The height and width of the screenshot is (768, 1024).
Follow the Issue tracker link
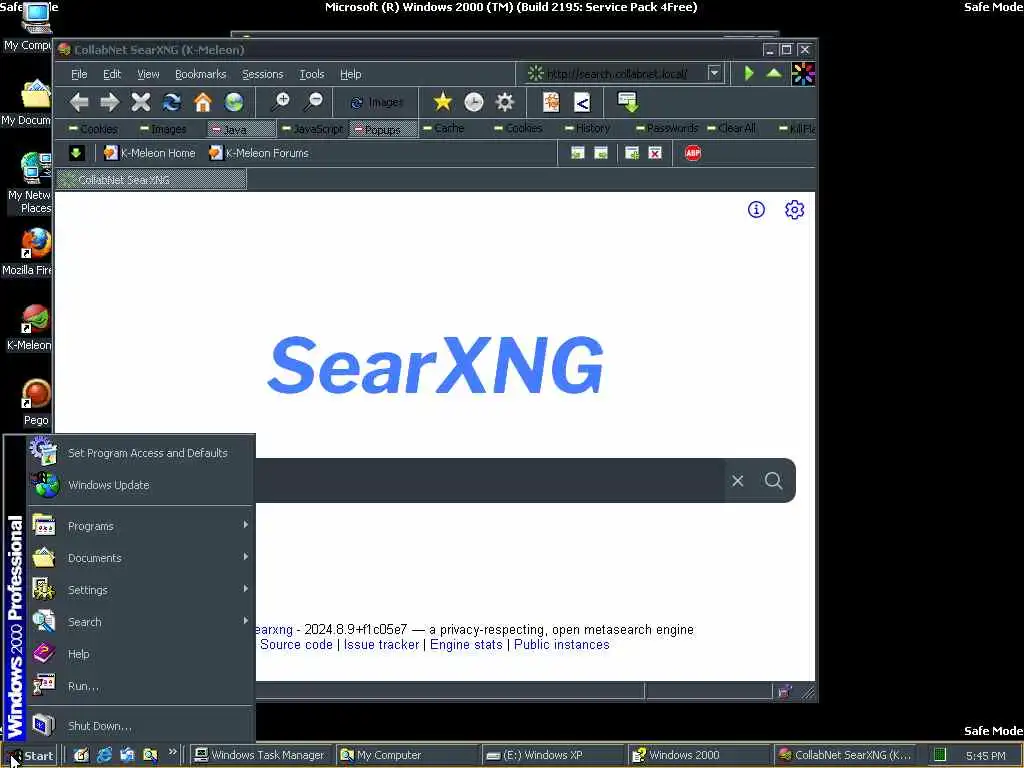coord(381,645)
